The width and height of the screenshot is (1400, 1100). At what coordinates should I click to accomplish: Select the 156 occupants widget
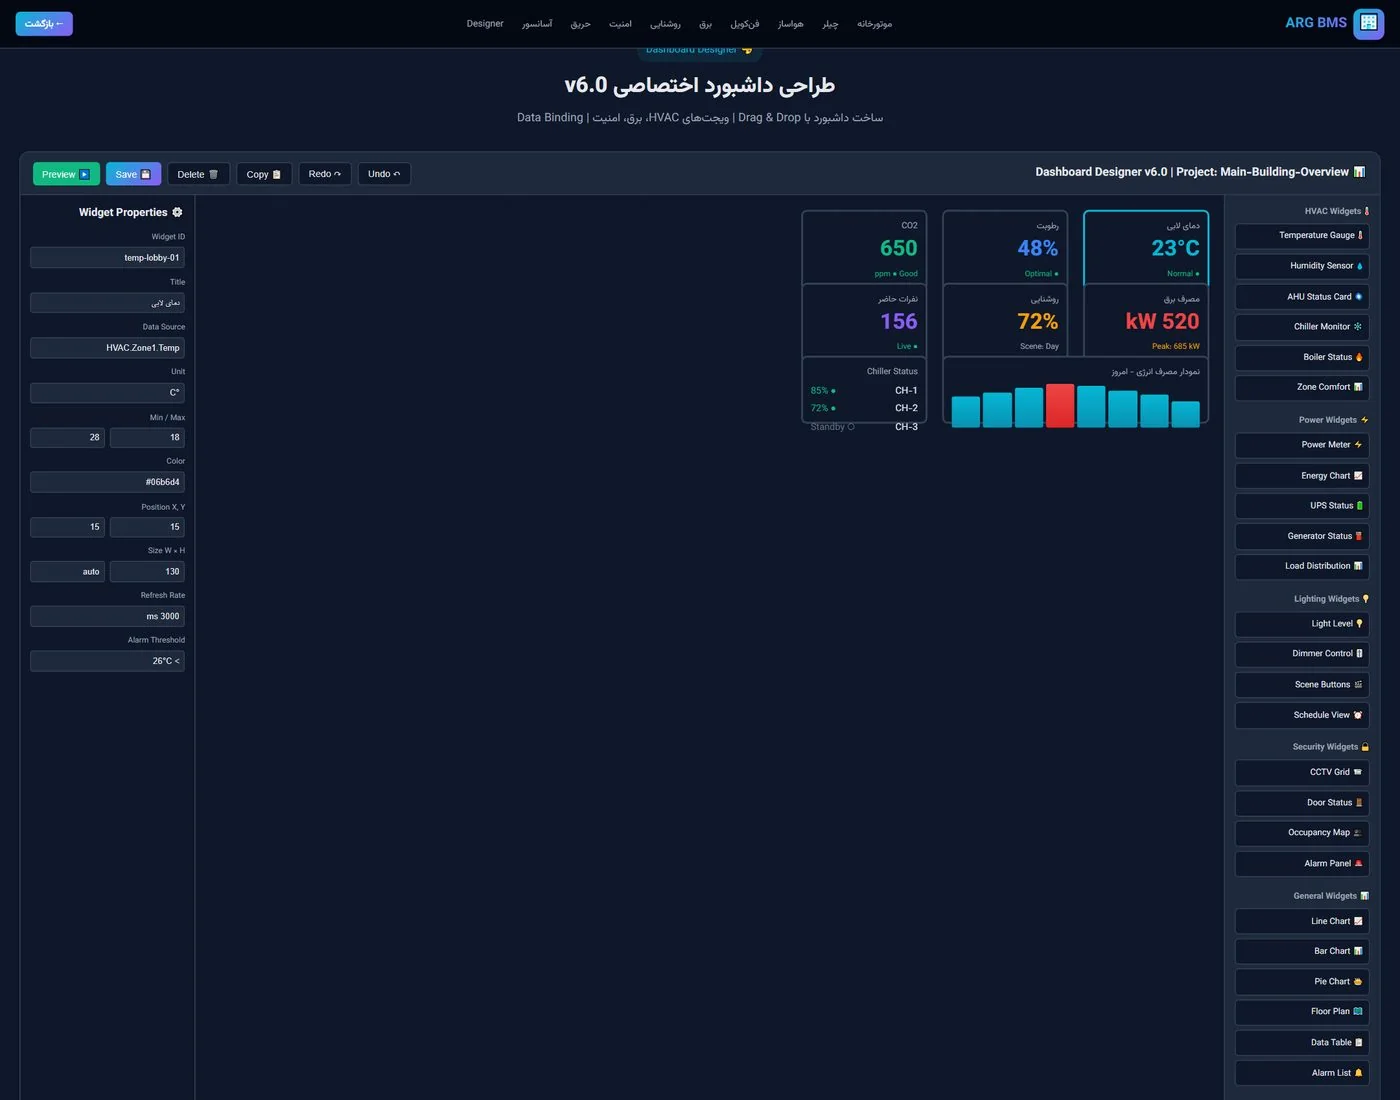click(x=864, y=320)
